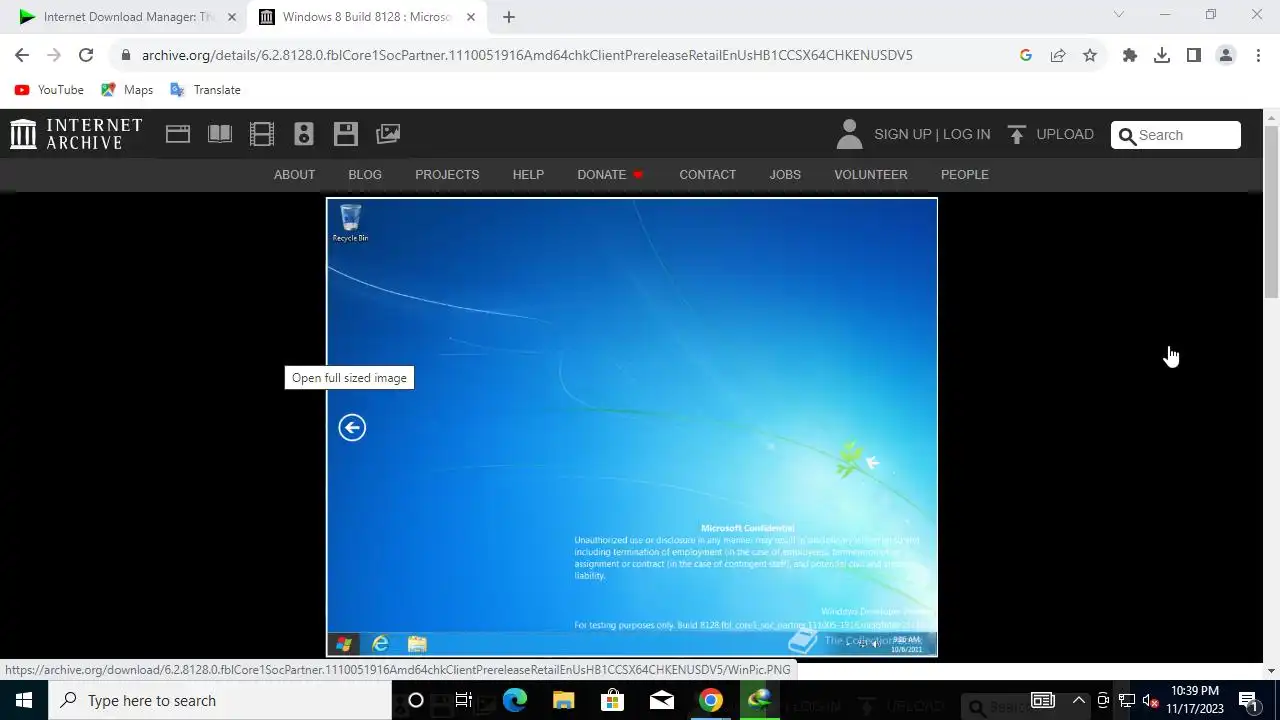Toggle Chrome side panel icon
This screenshot has height=720, width=1280.
[1194, 55]
